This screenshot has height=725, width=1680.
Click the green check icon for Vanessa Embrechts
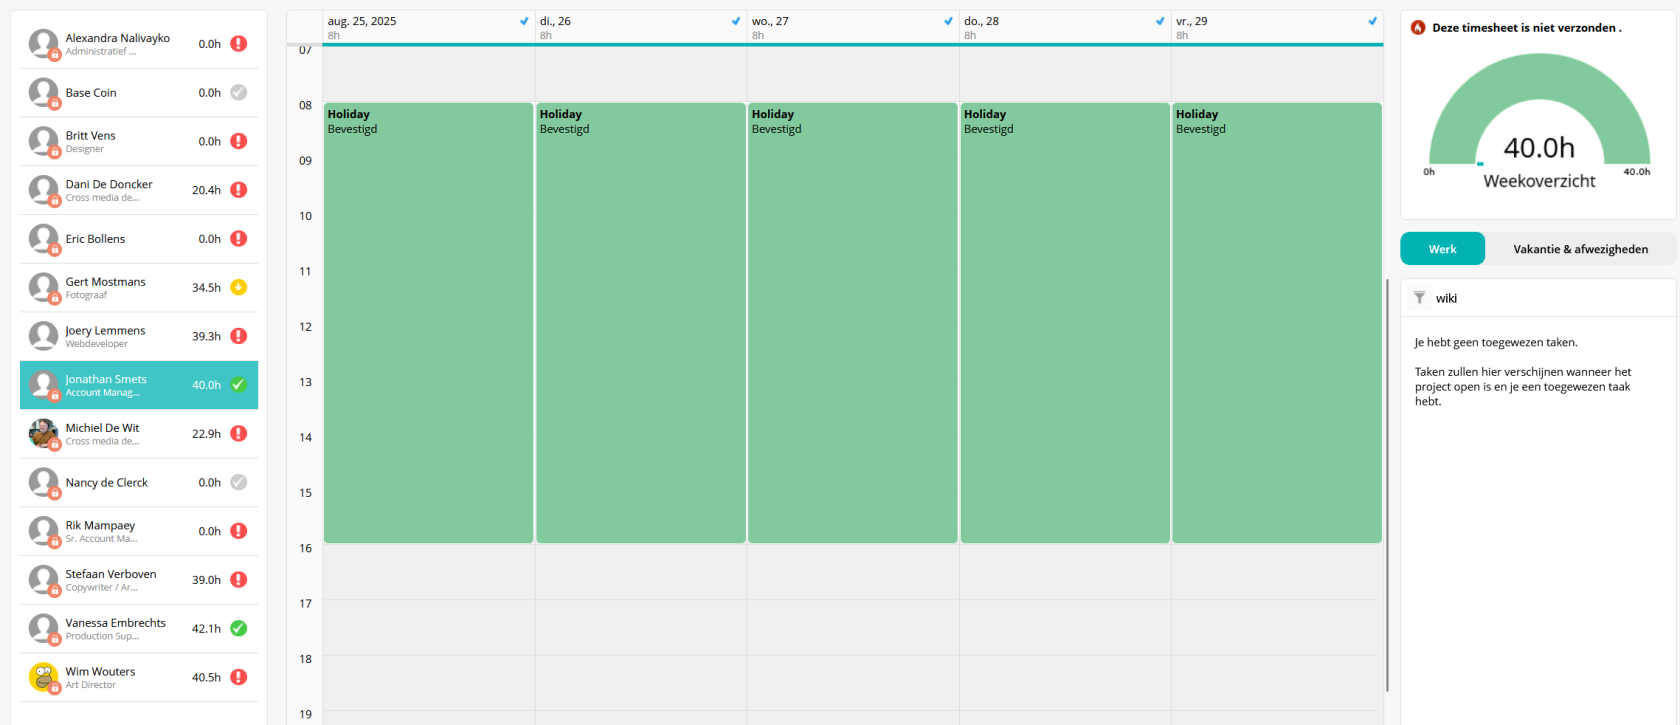238,628
